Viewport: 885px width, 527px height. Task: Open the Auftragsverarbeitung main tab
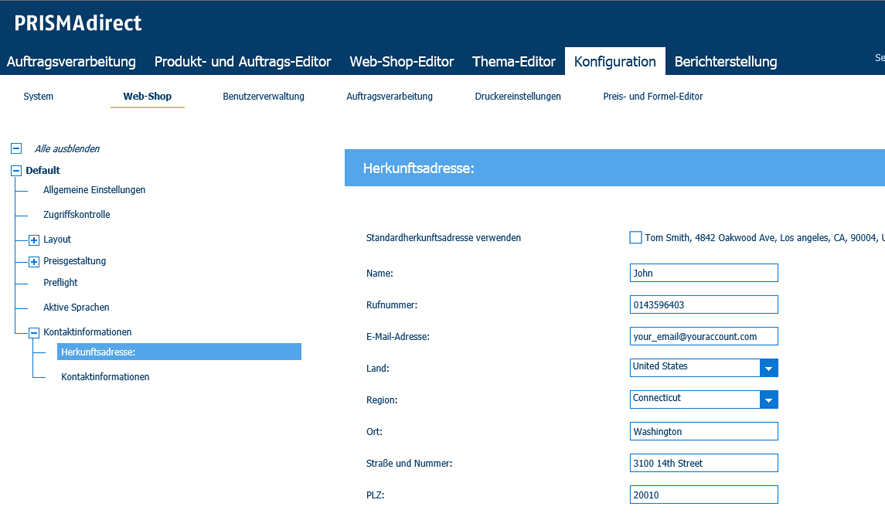[x=71, y=62]
